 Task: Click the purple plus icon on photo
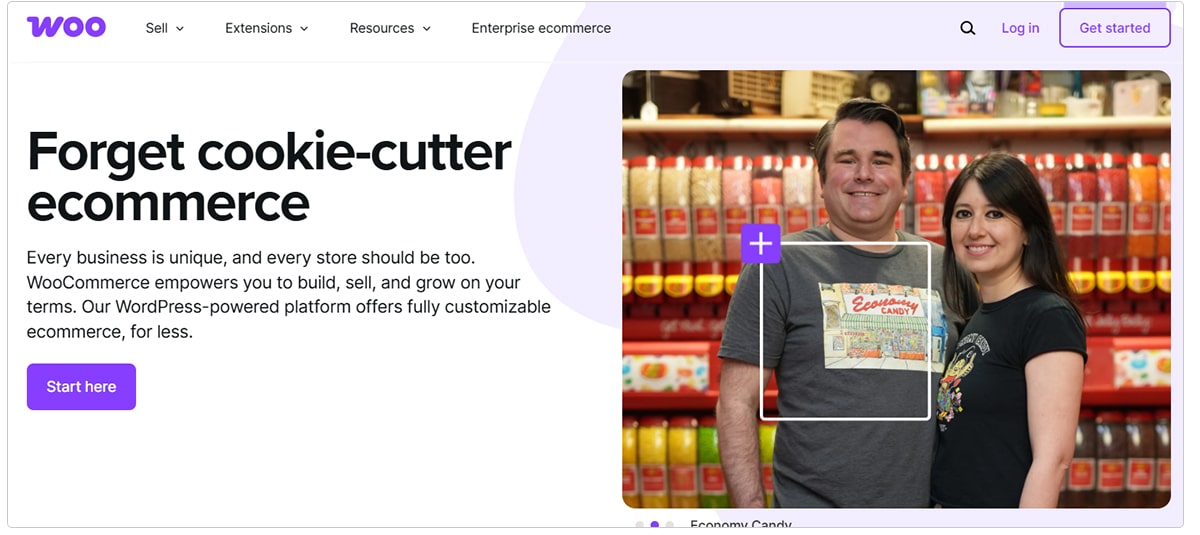[x=761, y=243]
